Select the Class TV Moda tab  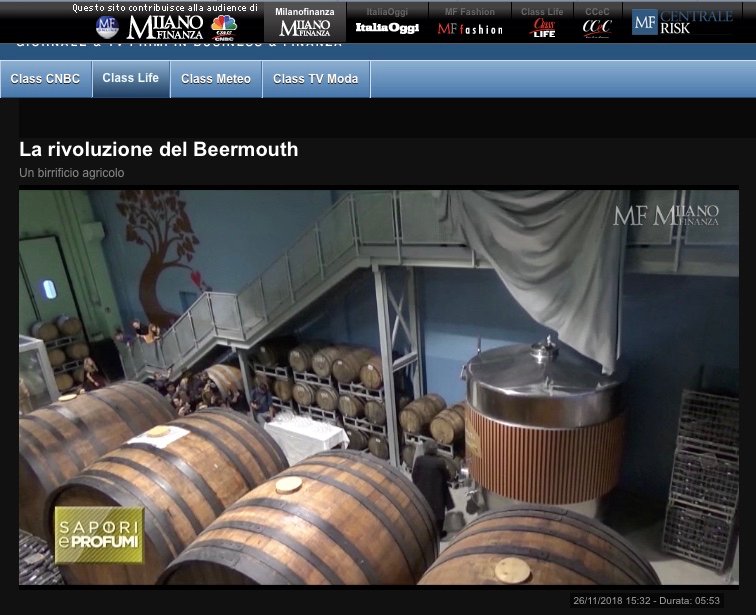pyautogui.click(x=316, y=79)
